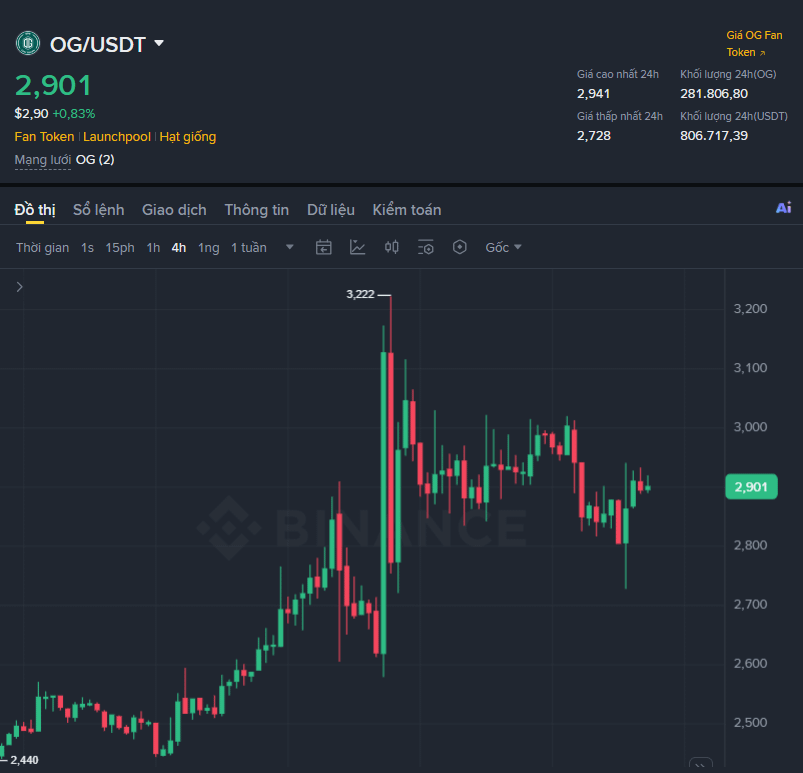Click the 24h OG volume 281.806,80
This screenshot has width=803, height=773.
coord(714,94)
